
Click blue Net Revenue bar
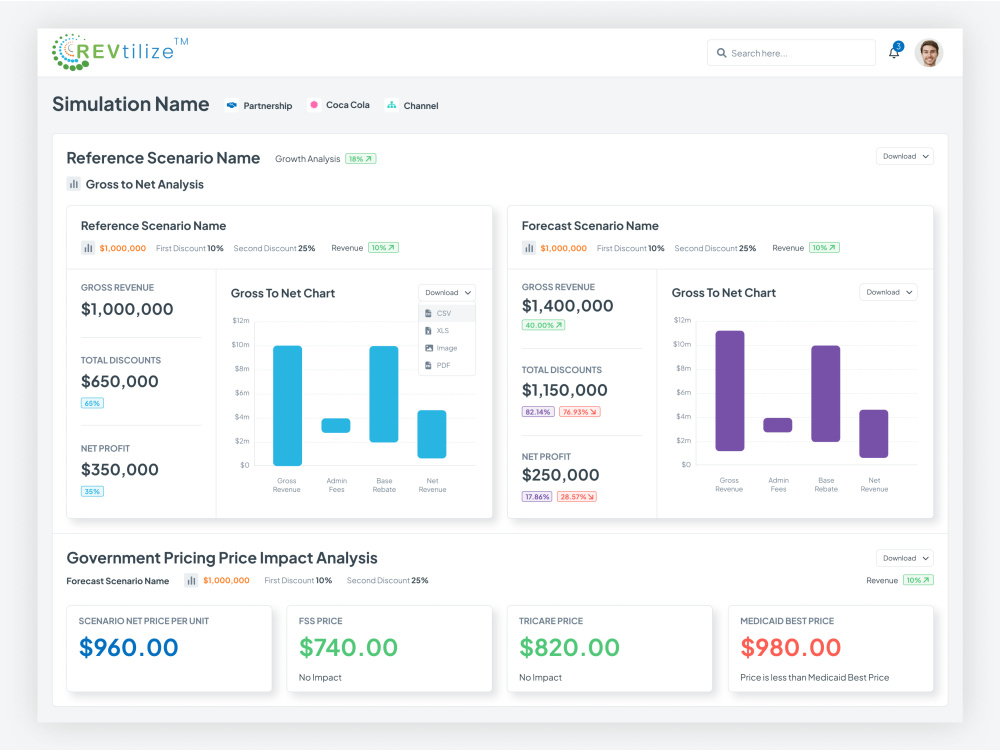pyautogui.click(x=432, y=434)
